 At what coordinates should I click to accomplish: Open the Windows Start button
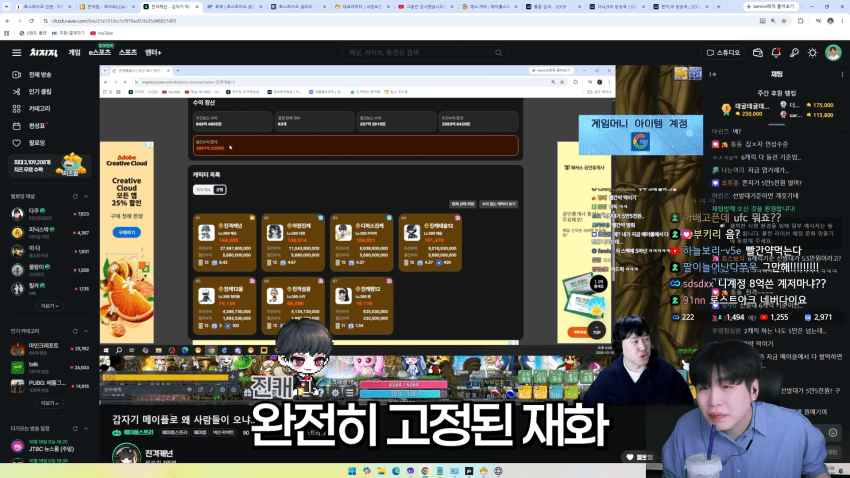(x=352, y=471)
